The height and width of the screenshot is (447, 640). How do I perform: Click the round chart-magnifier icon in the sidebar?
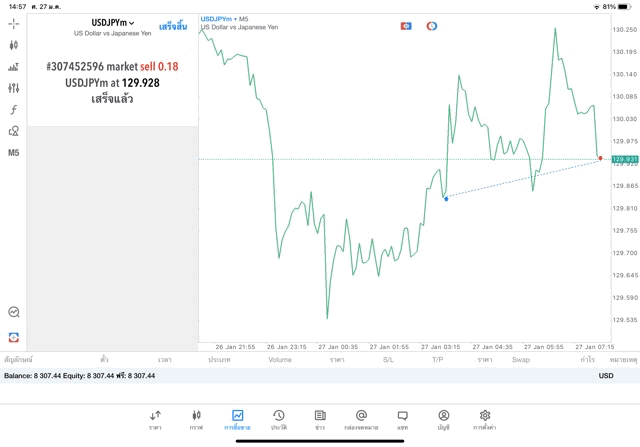tap(13, 312)
